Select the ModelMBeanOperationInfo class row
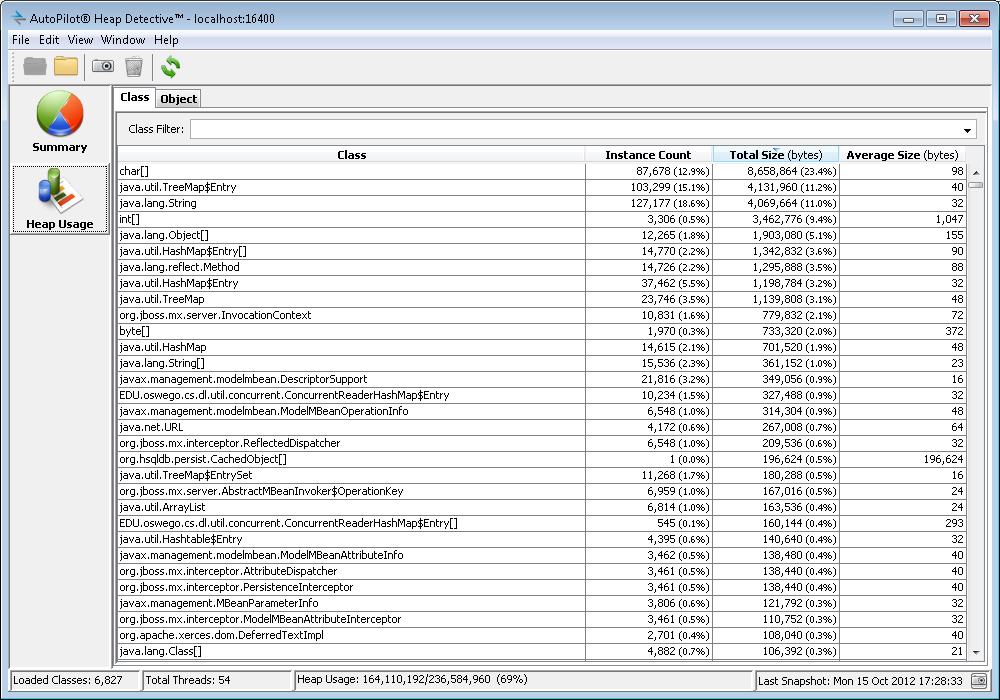Viewport: 1000px width, 700px height. [542, 411]
